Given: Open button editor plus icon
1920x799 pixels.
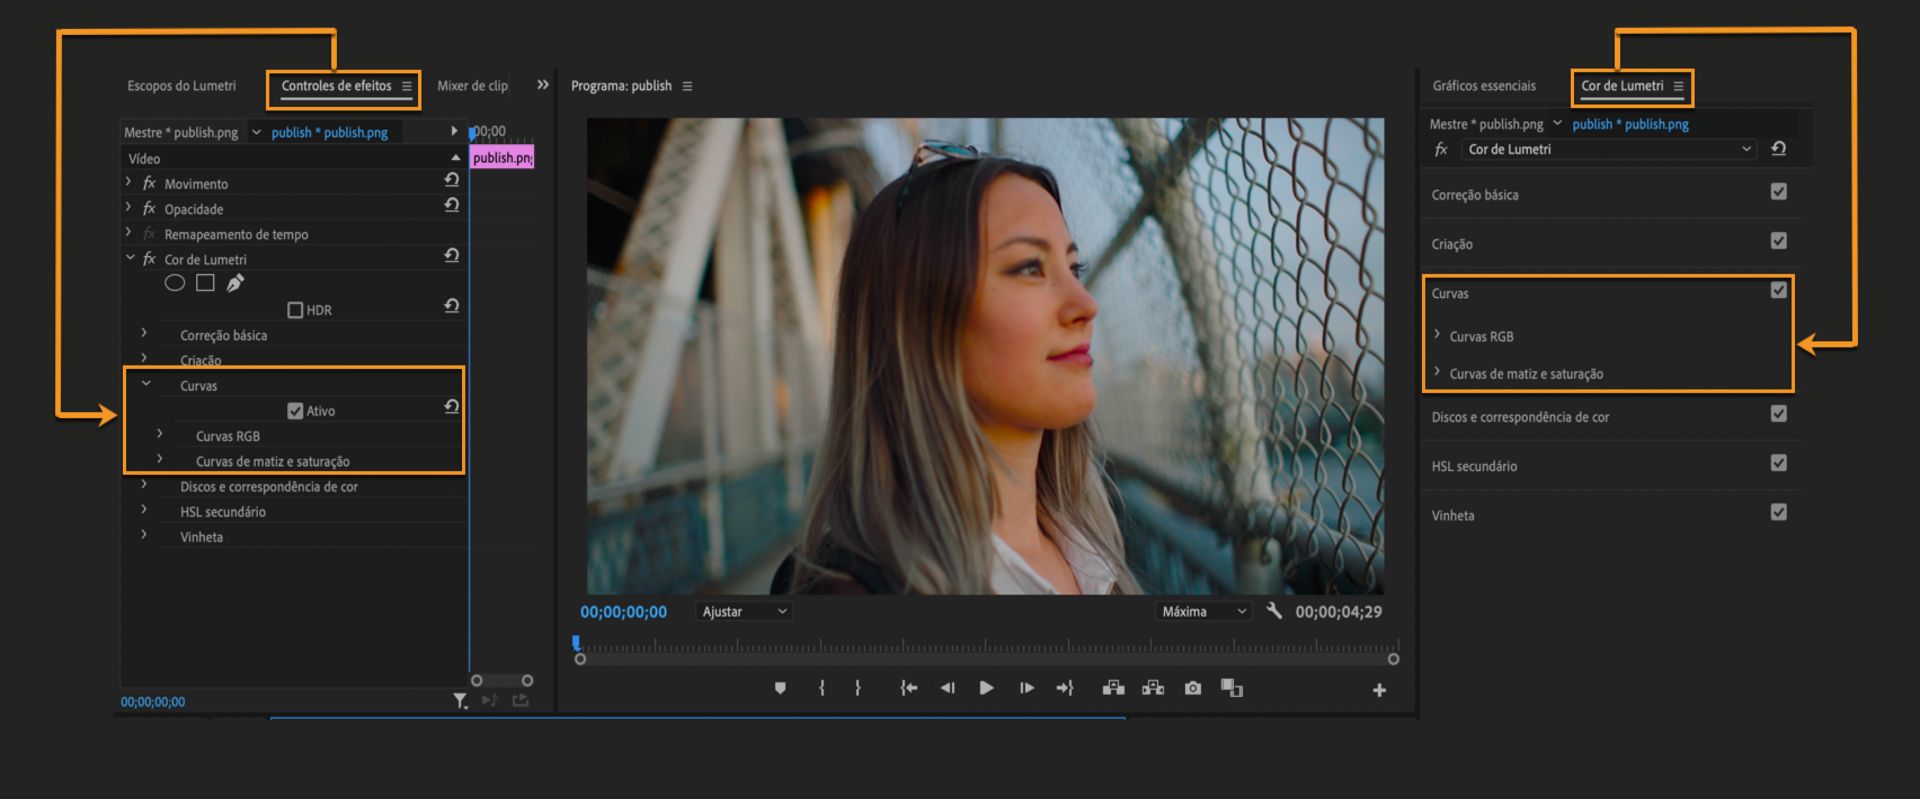Looking at the screenshot, I should pos(1379,690).
